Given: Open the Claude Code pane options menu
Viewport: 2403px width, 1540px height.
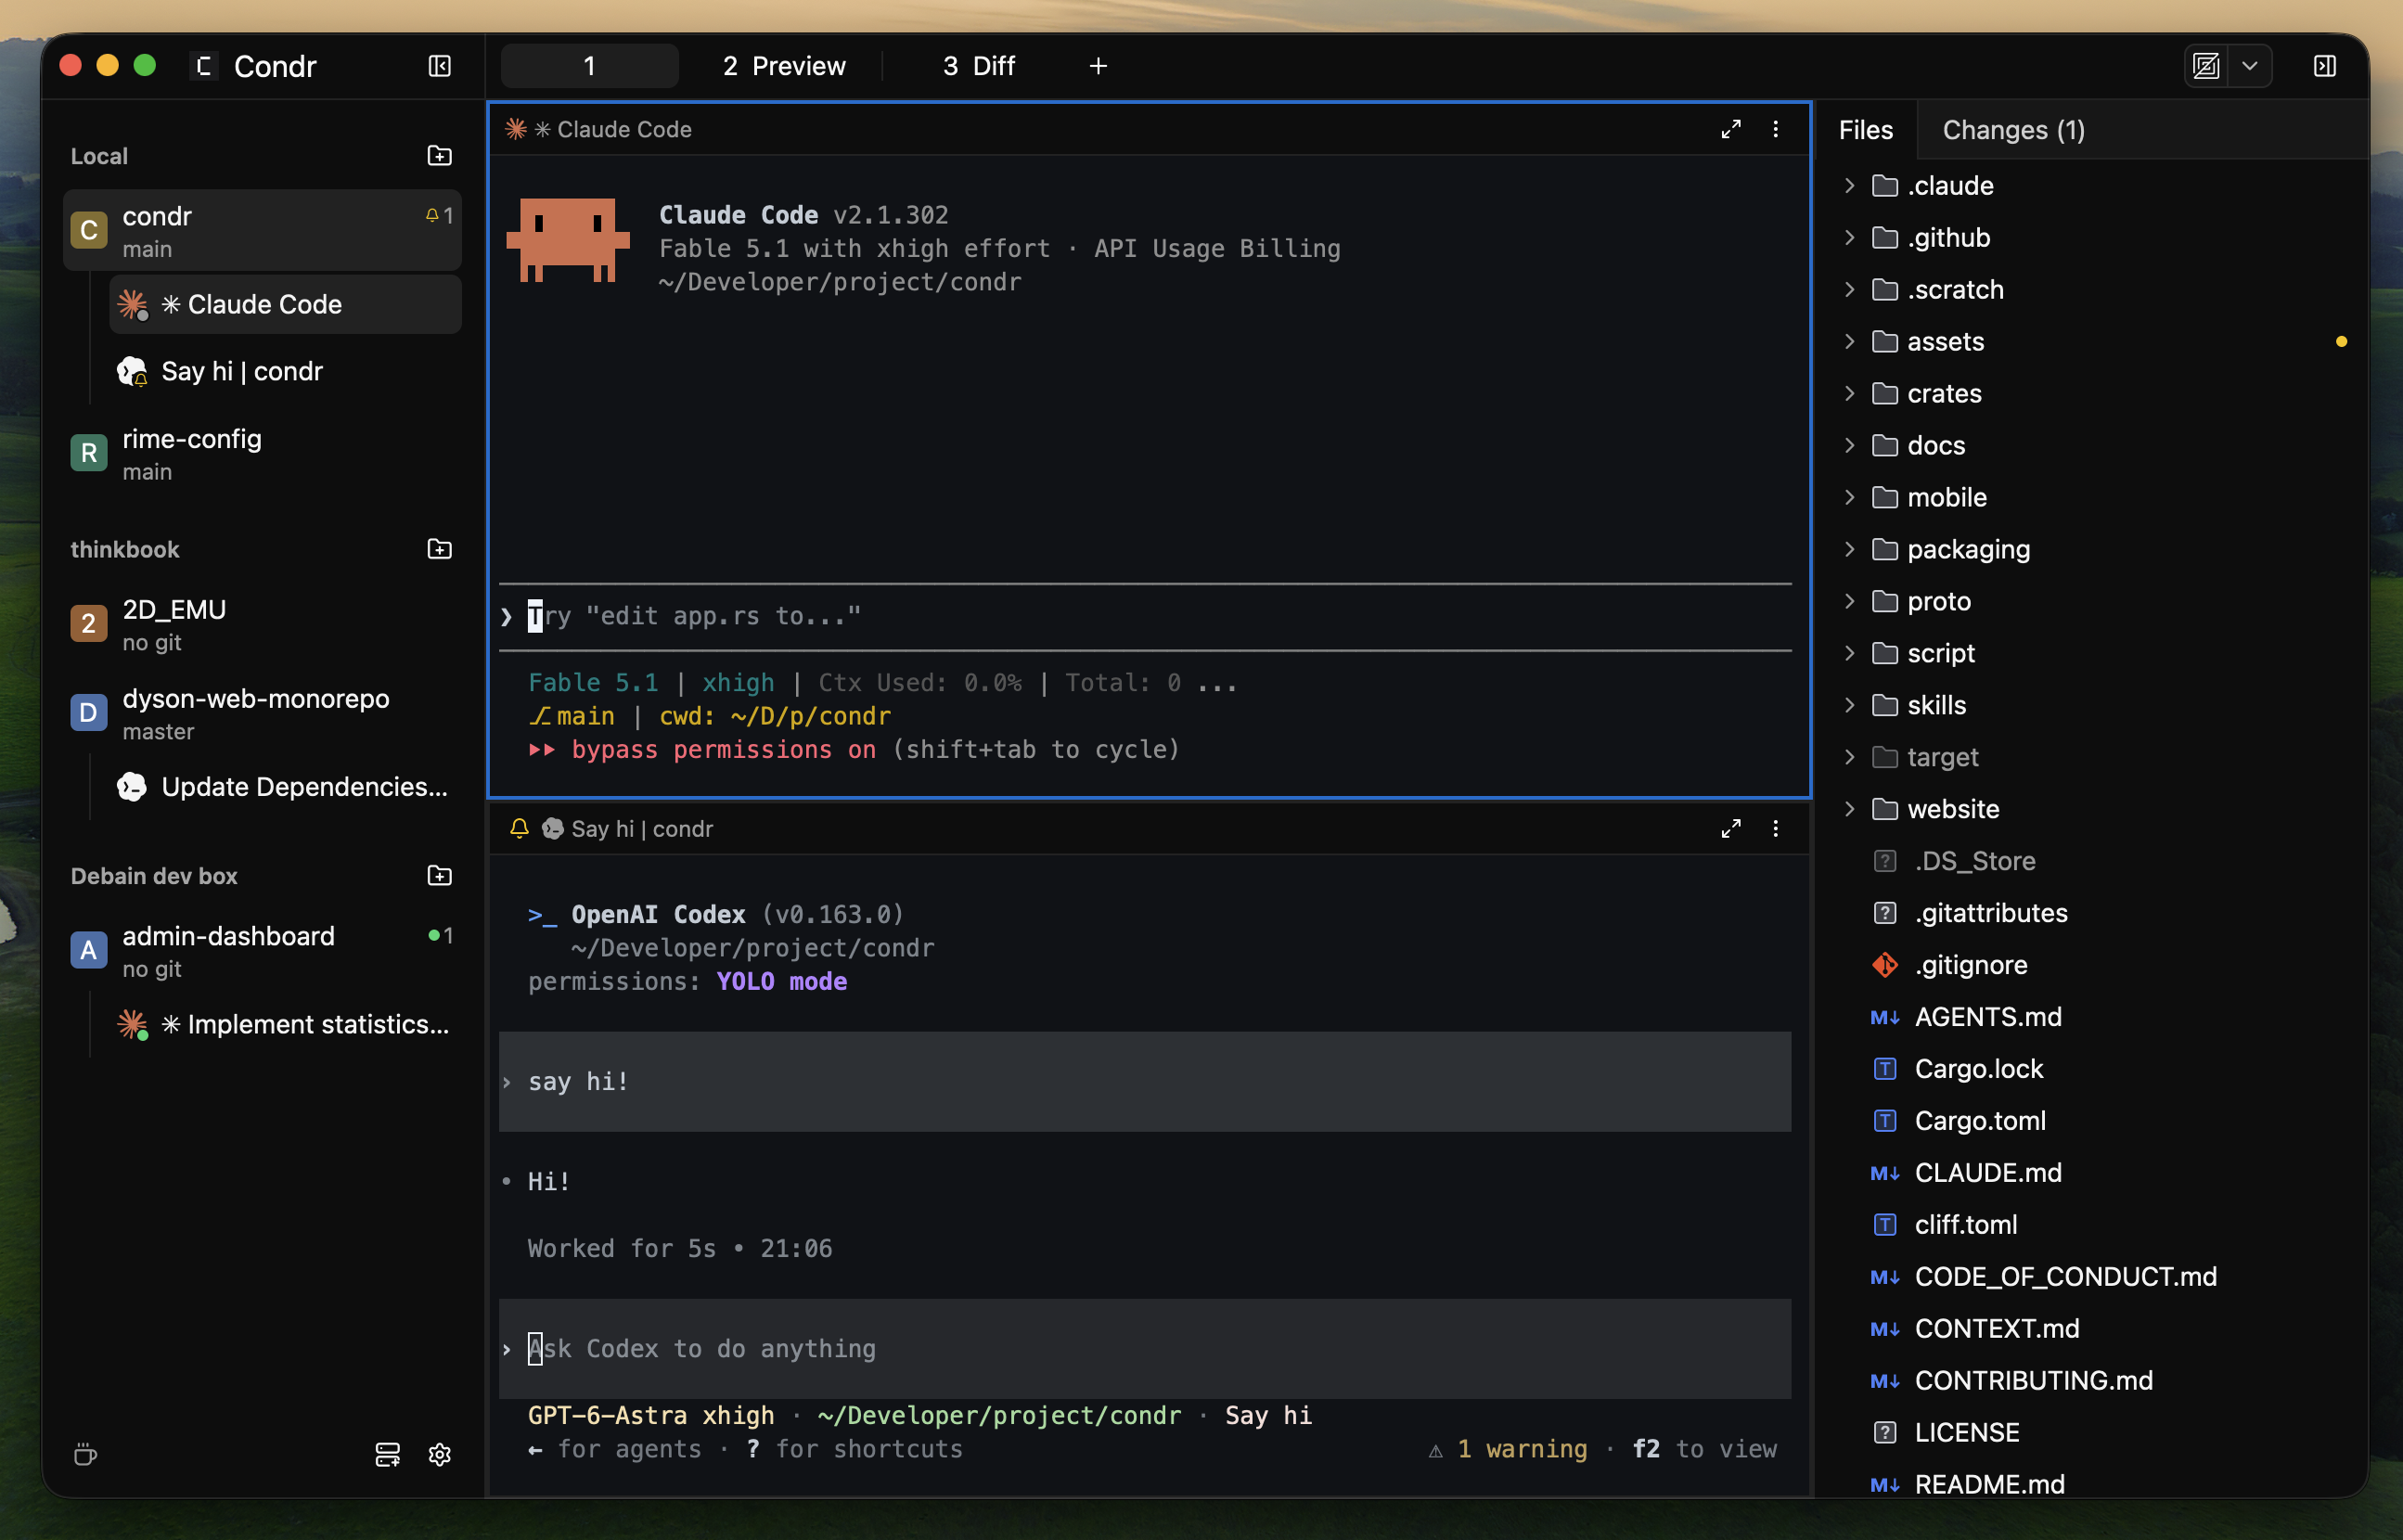Looking at the screenshot, I should coord(1775,129).
